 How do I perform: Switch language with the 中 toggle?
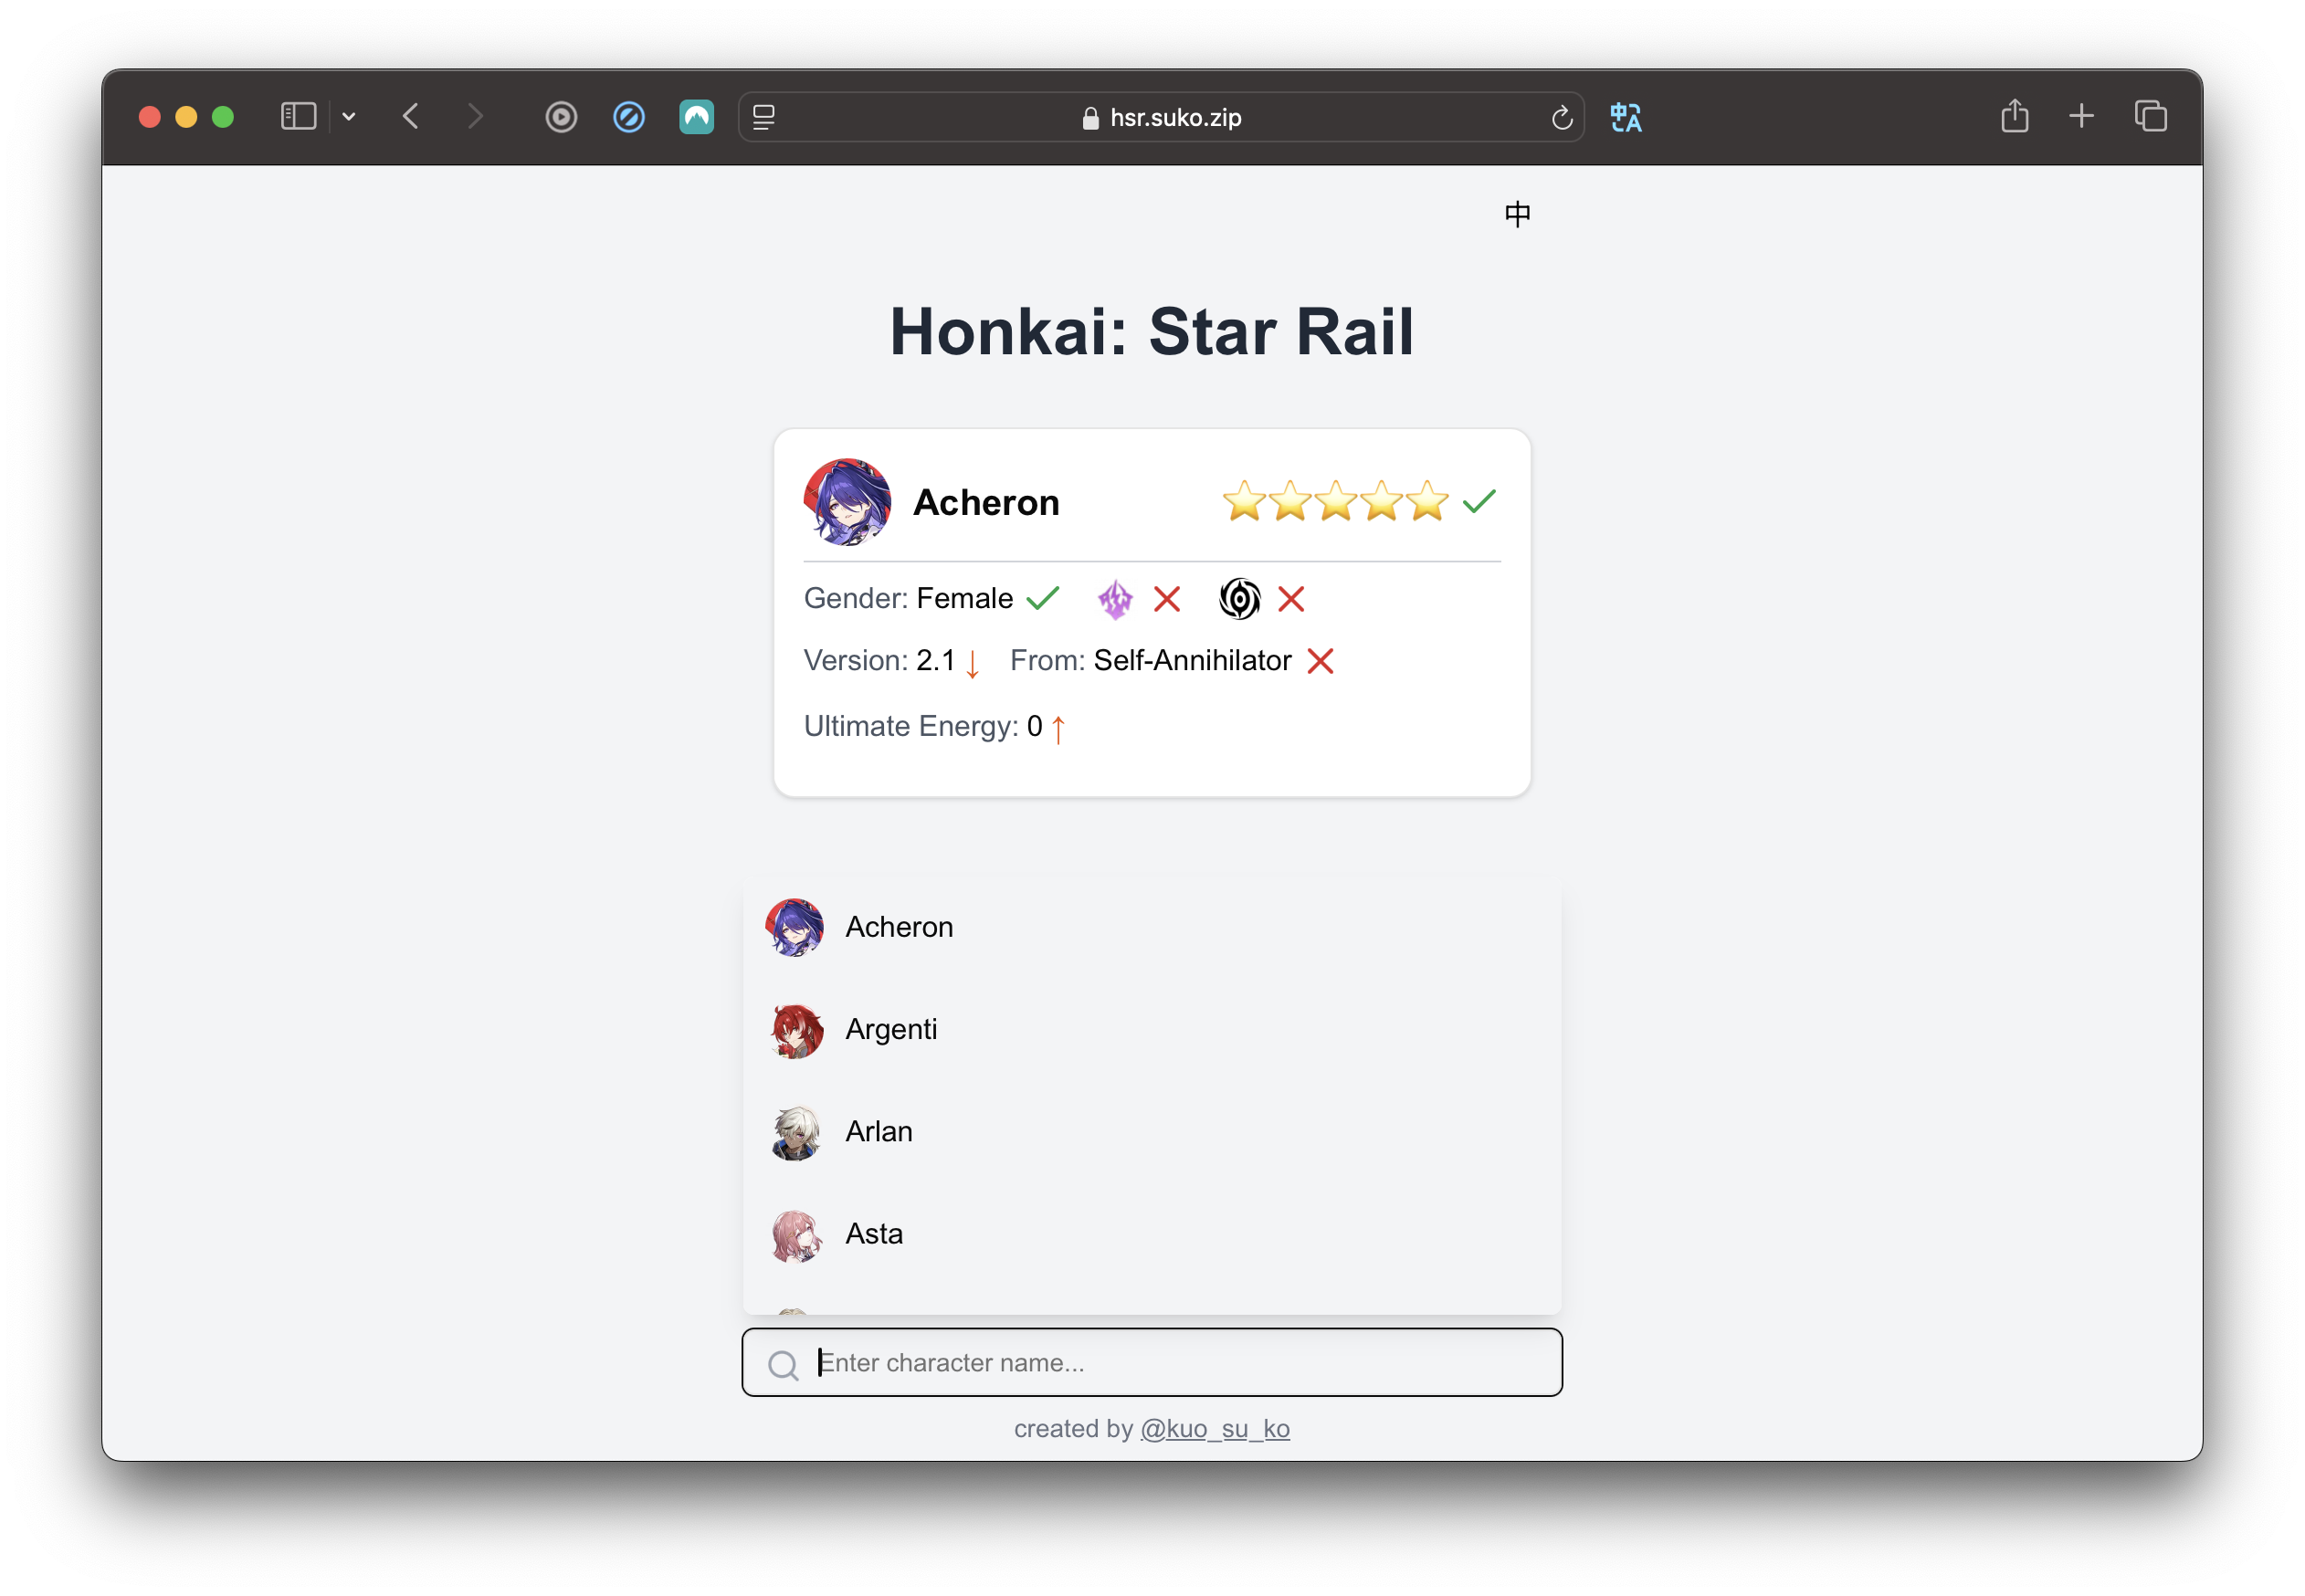coord(1517,214)
